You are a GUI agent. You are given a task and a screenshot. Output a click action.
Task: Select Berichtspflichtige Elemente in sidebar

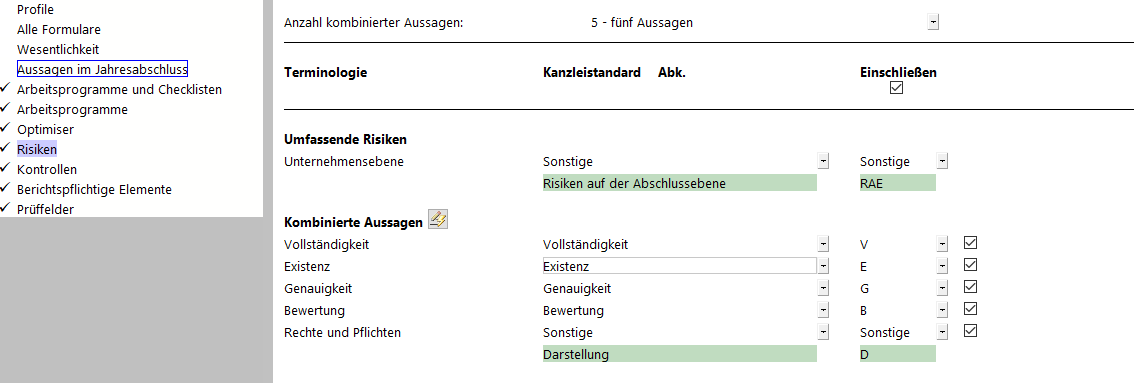click(x=95, y=189)
